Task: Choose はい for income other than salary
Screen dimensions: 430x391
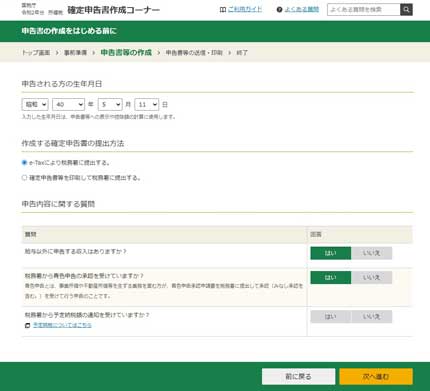Action: (331, 253)
